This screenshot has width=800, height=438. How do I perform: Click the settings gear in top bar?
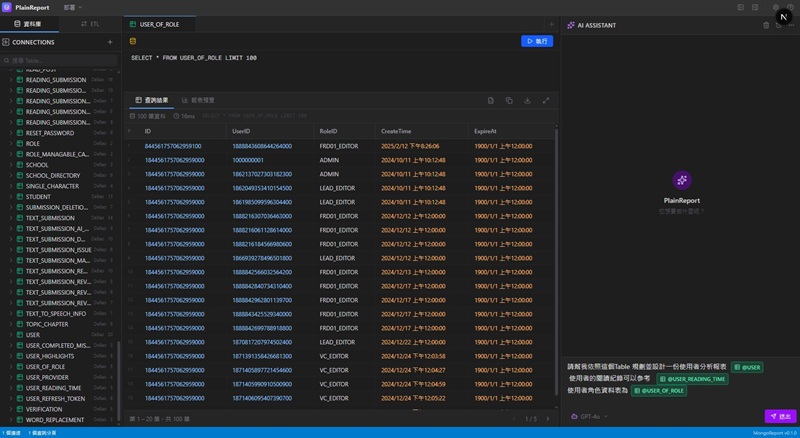pyautogui.click(x=776, y=7)
